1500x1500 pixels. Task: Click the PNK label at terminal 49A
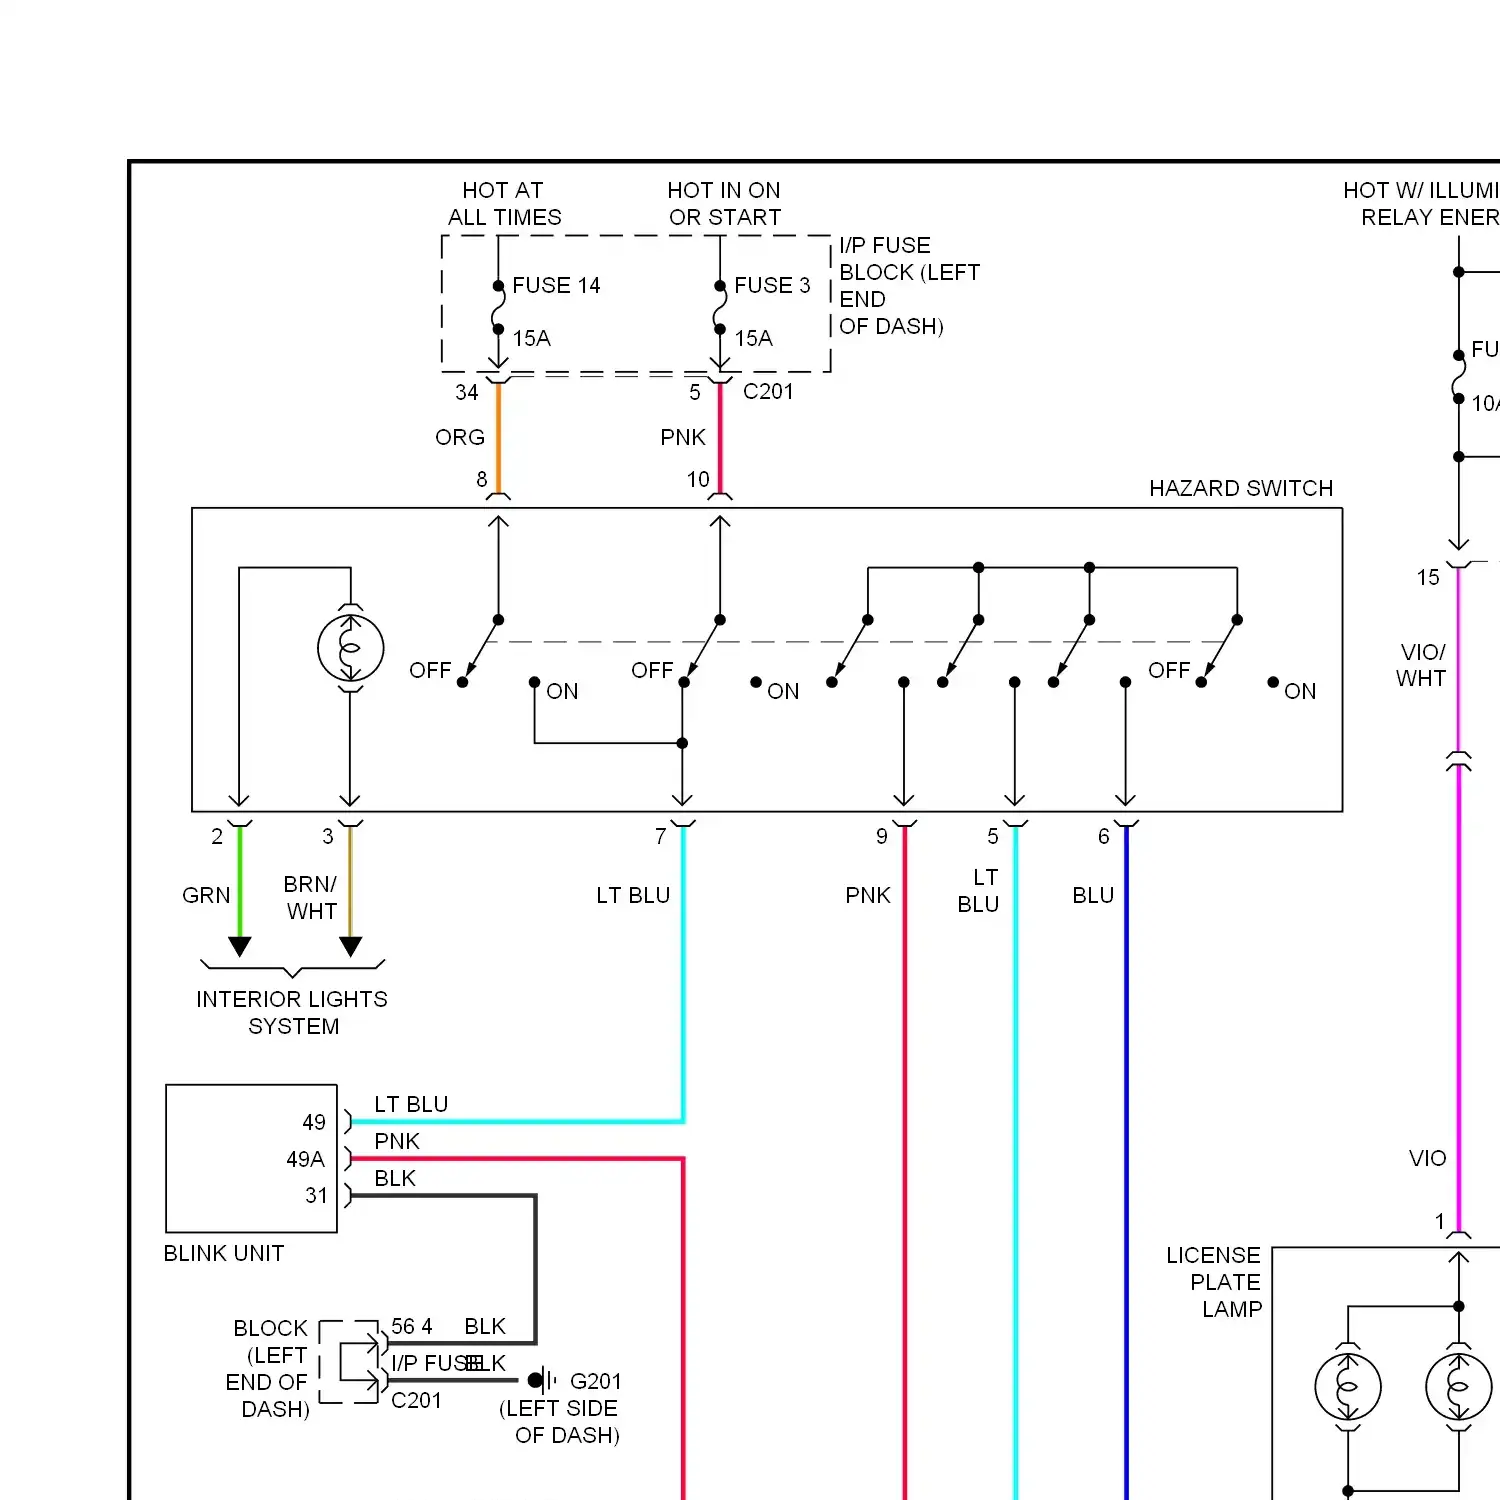pos(397,1141)
